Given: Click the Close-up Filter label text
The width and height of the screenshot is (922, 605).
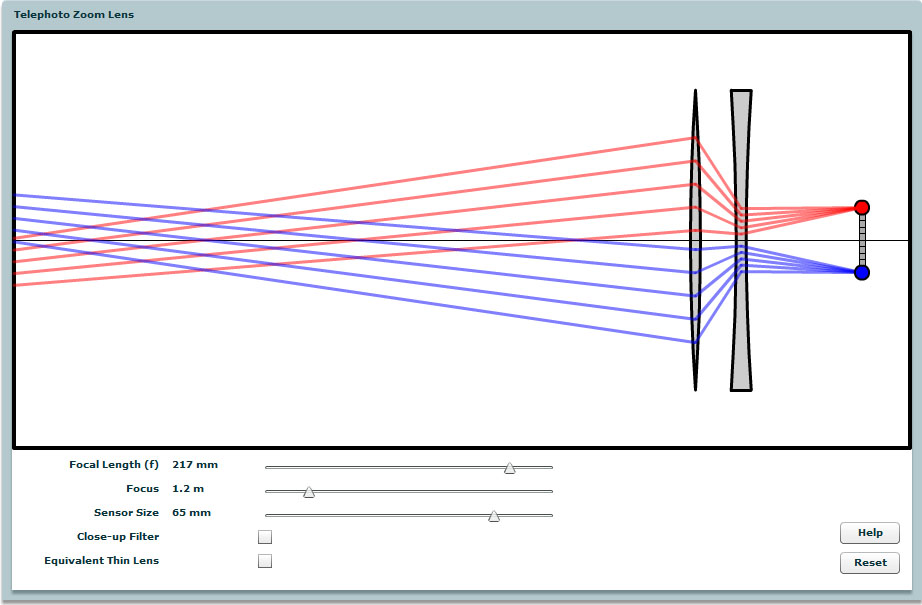Looking at the screenshot, I should tap(118, 537).
